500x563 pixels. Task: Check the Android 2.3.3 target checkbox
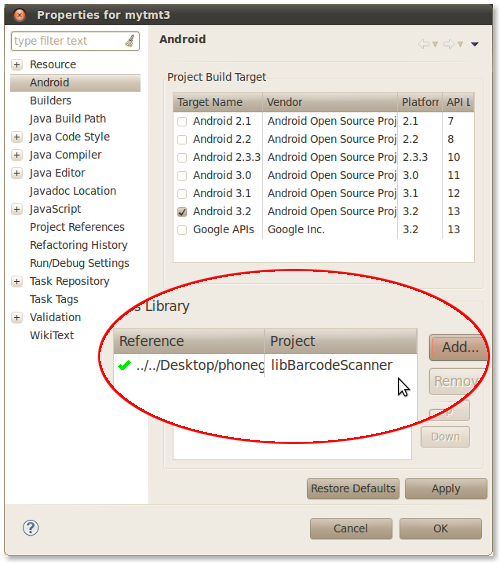182,158
